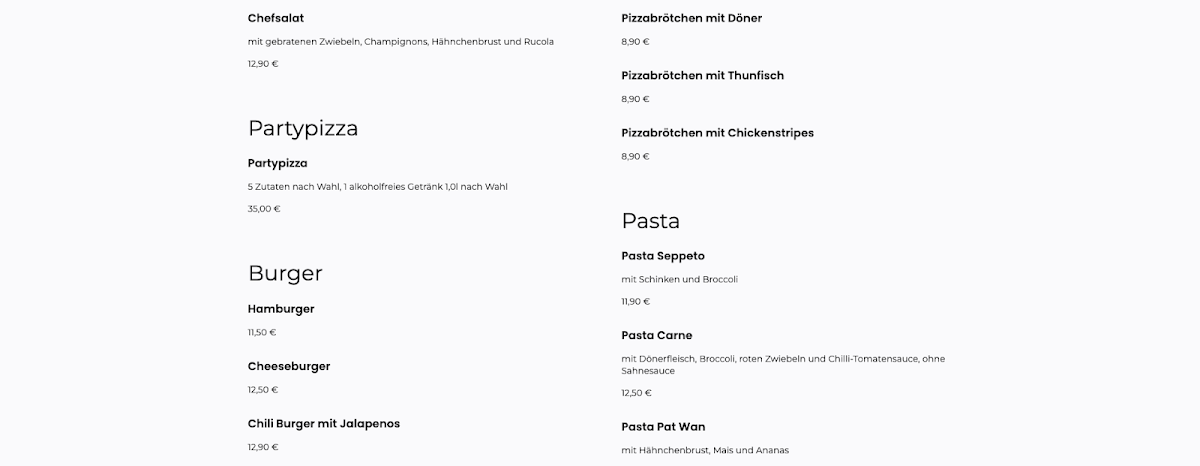
Task: Click the 11,50 € Hamburger price
Action: coord(262,332)
